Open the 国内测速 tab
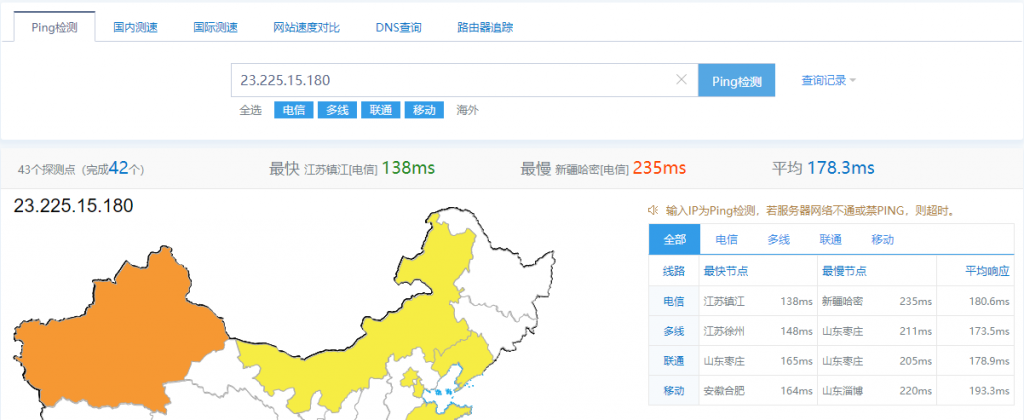Viewport: 1024px width, 420px height. (135, 27)
